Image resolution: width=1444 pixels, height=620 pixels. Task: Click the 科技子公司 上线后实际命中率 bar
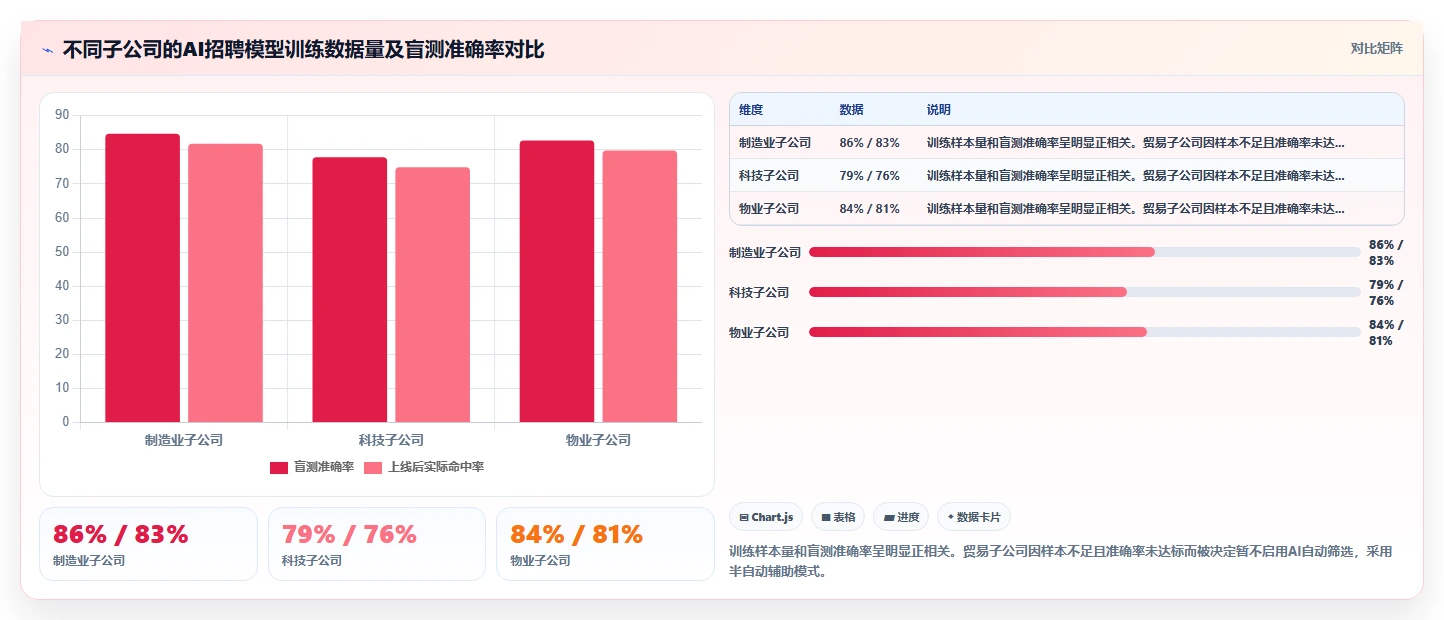432,295
